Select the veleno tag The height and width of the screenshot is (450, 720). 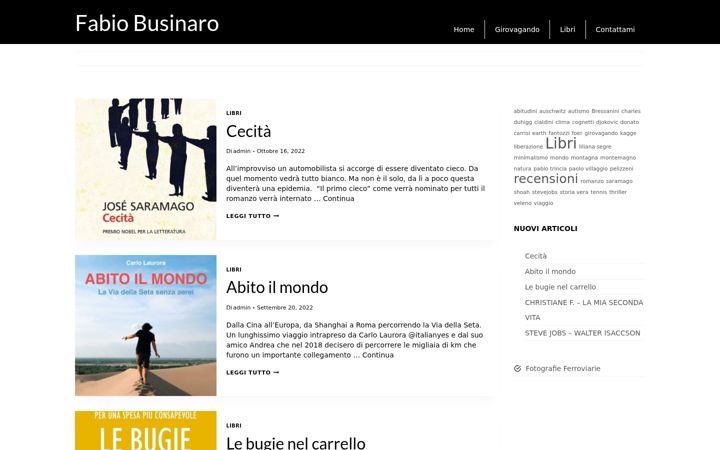(523, 203)
